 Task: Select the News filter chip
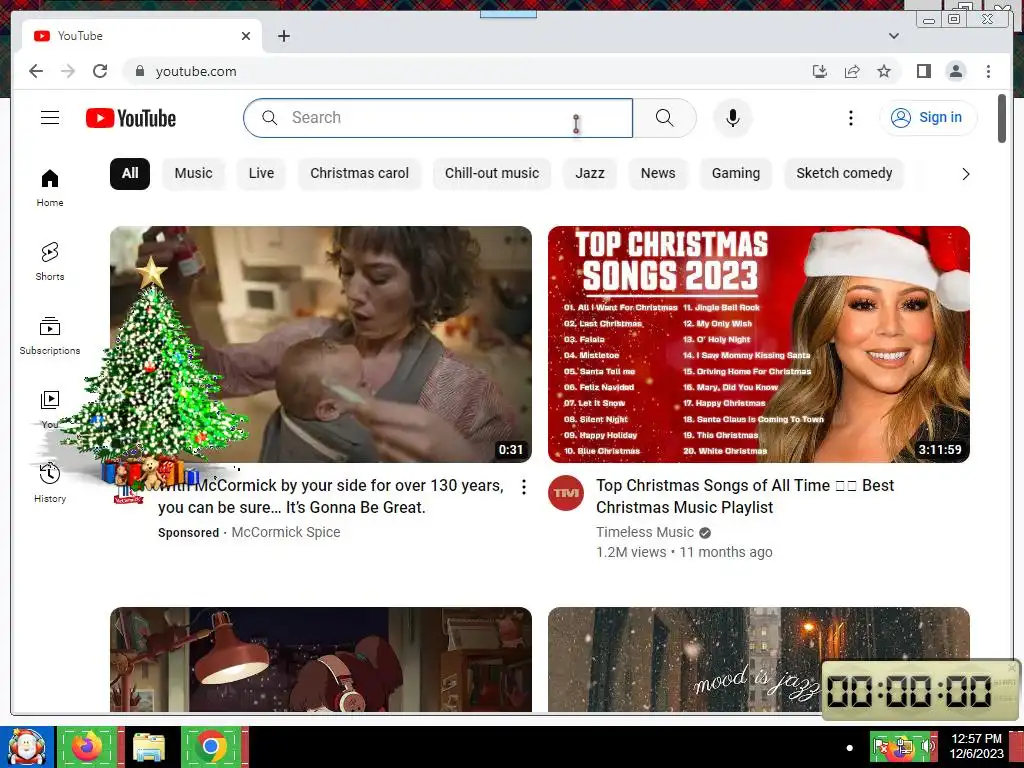tap(658, 174)
